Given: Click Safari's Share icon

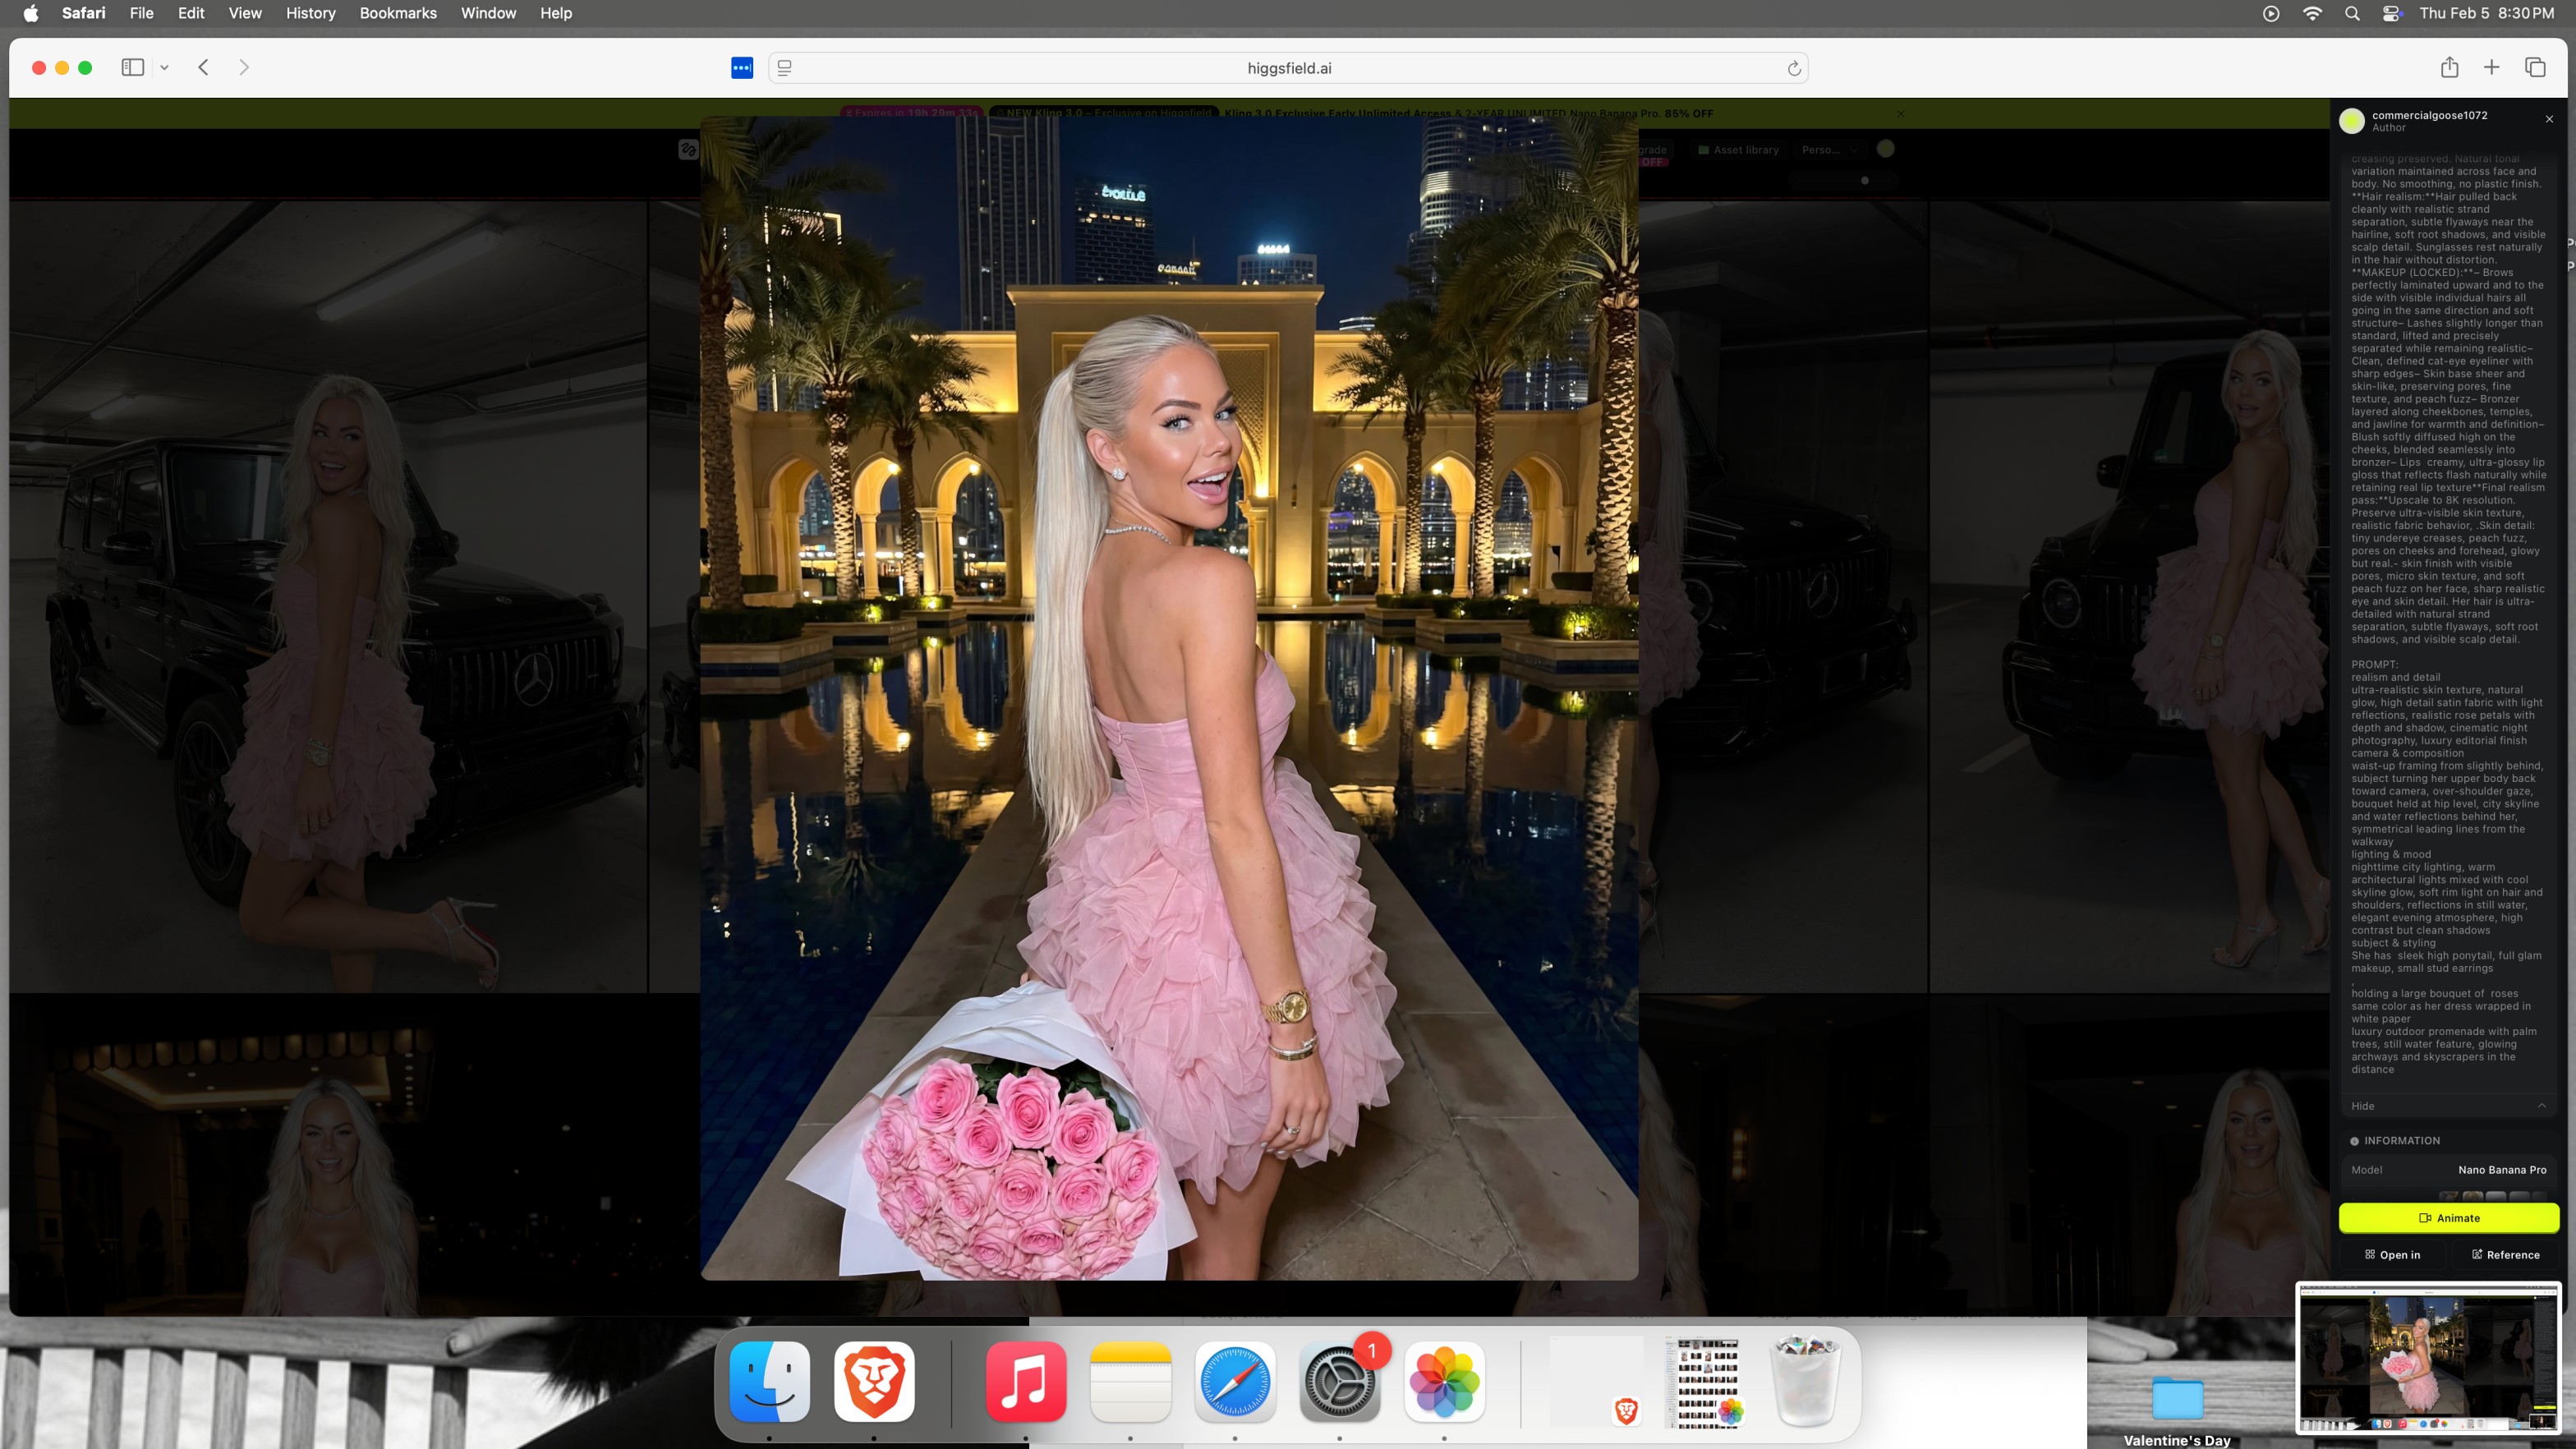Looking at the screenshot, I should 2449,67.
